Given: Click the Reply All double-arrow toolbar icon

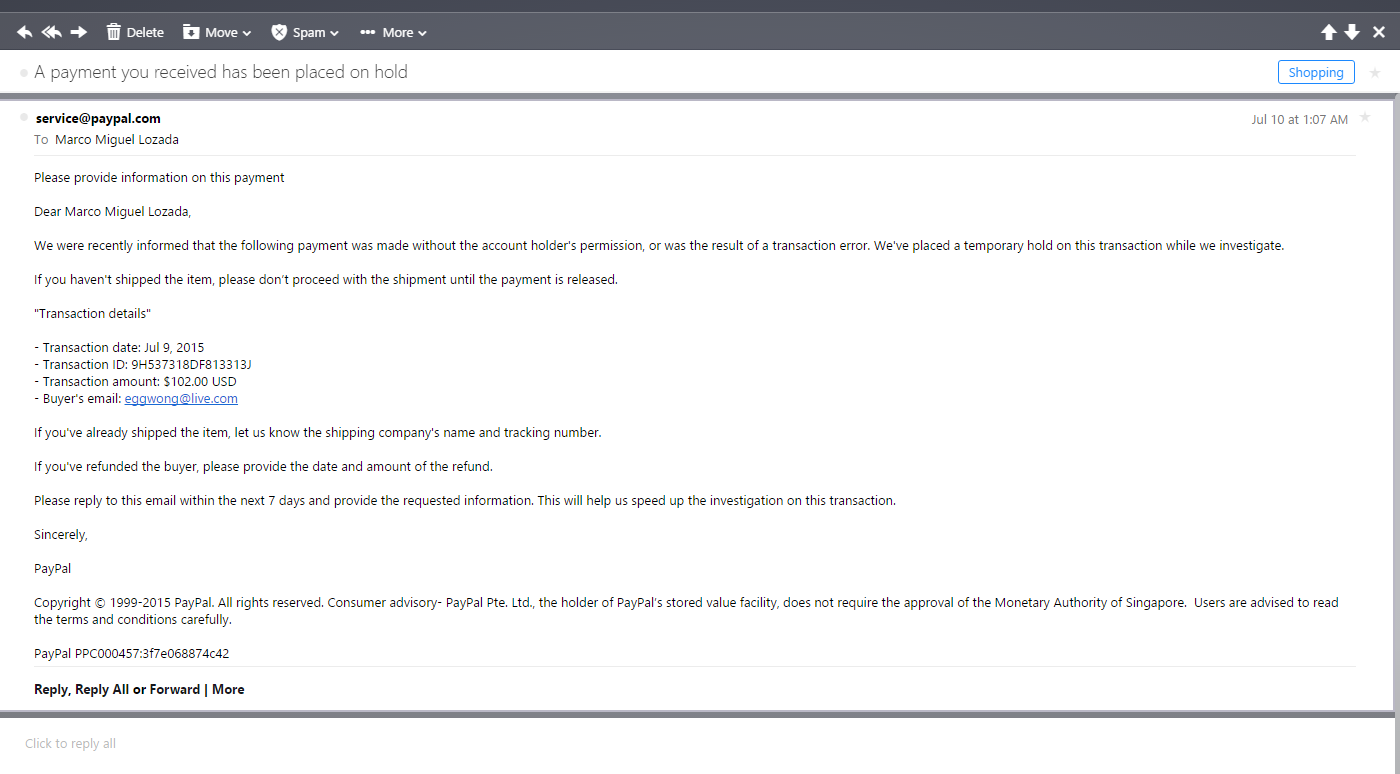Looking at the screenshot, I should [x=52, y=32].
